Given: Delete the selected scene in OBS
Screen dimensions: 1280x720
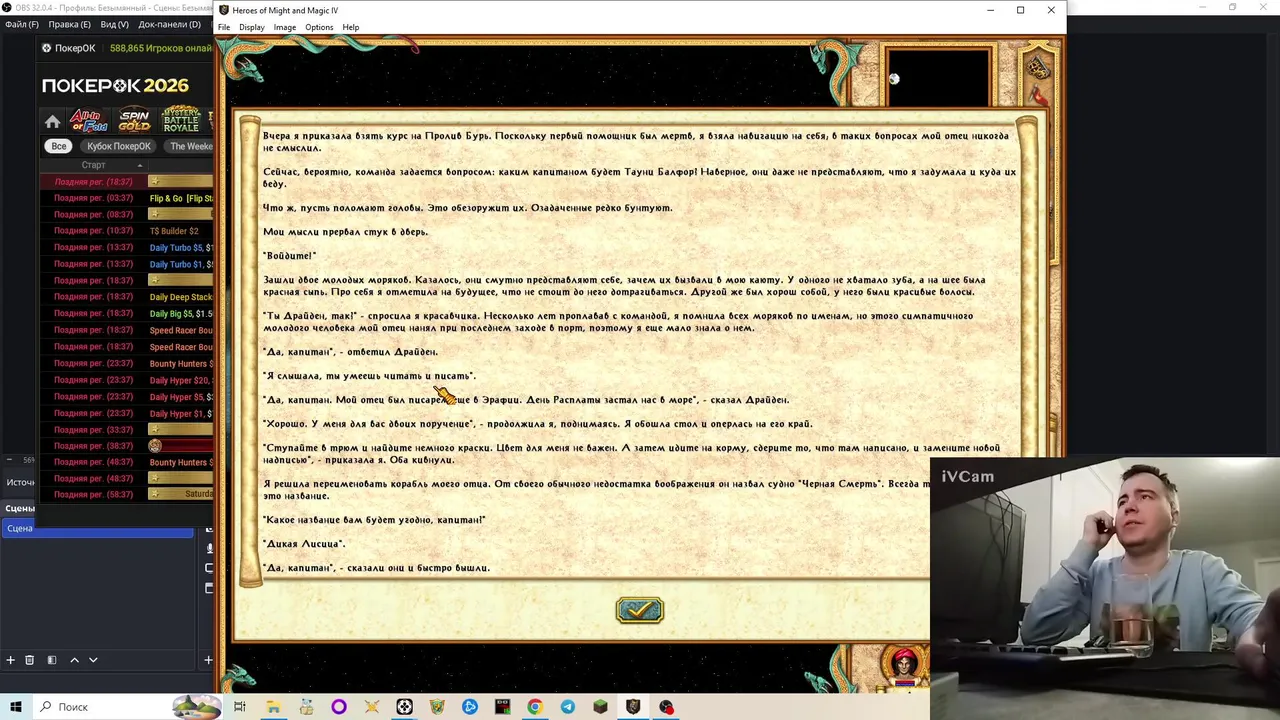Looking at the screenshot, I should click(29, 660).
